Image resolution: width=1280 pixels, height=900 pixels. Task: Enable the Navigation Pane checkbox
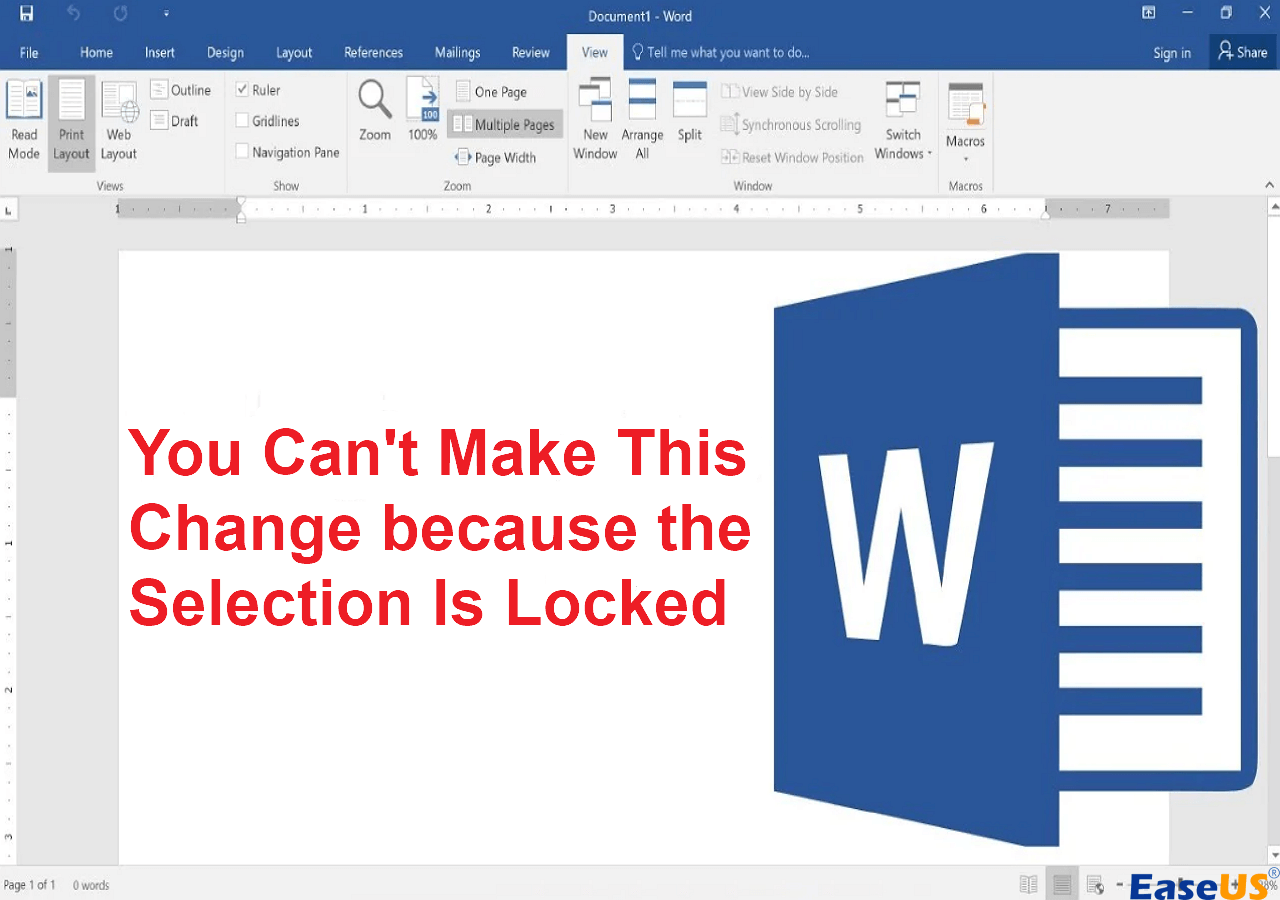(x=242, y=152)
